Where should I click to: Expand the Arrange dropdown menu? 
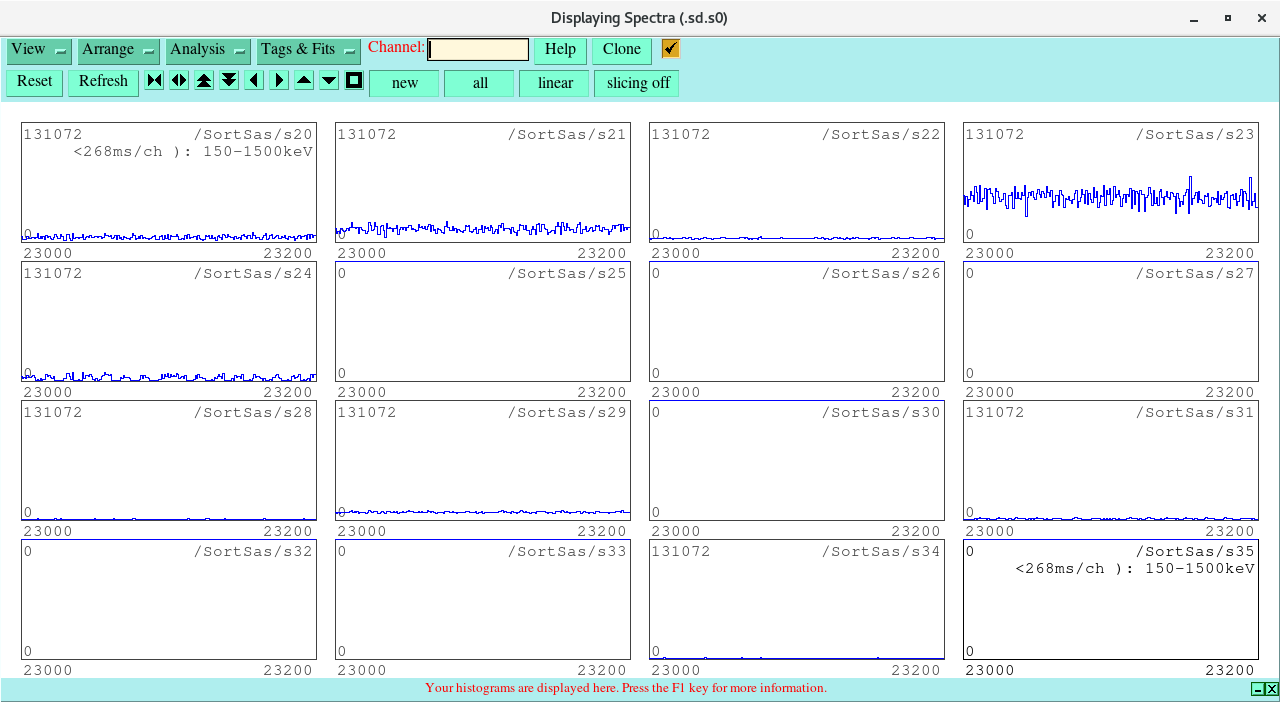coord(119,50)
